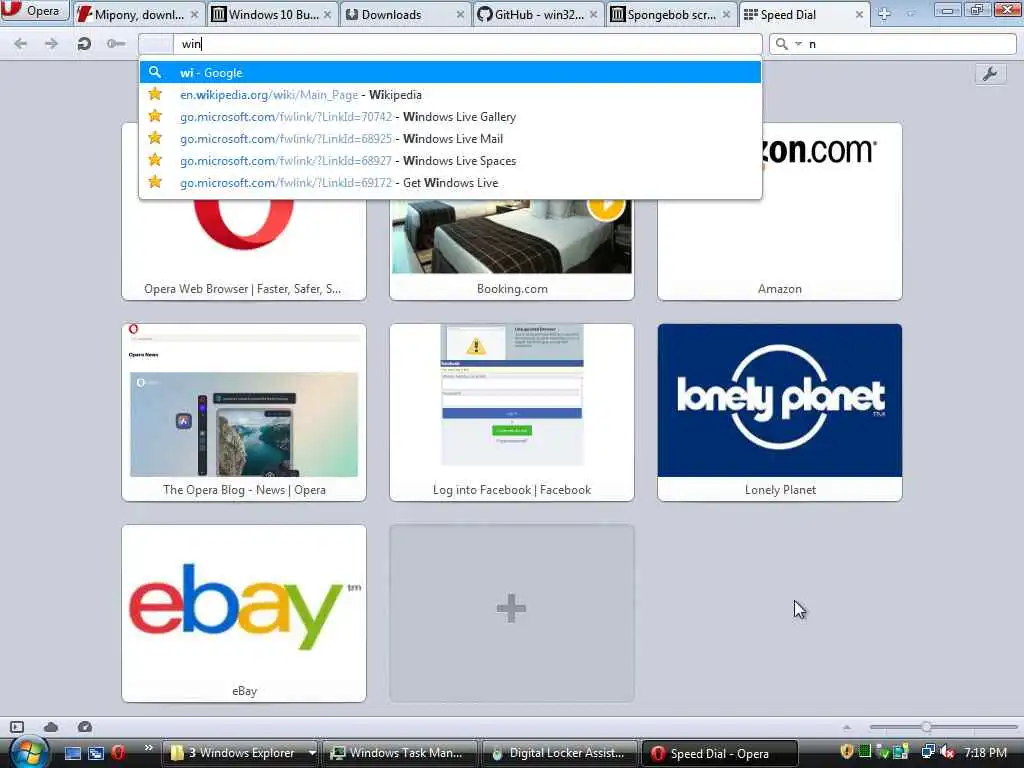
Task: Click the green CPU meter tray icon
Action: point(865,752)
